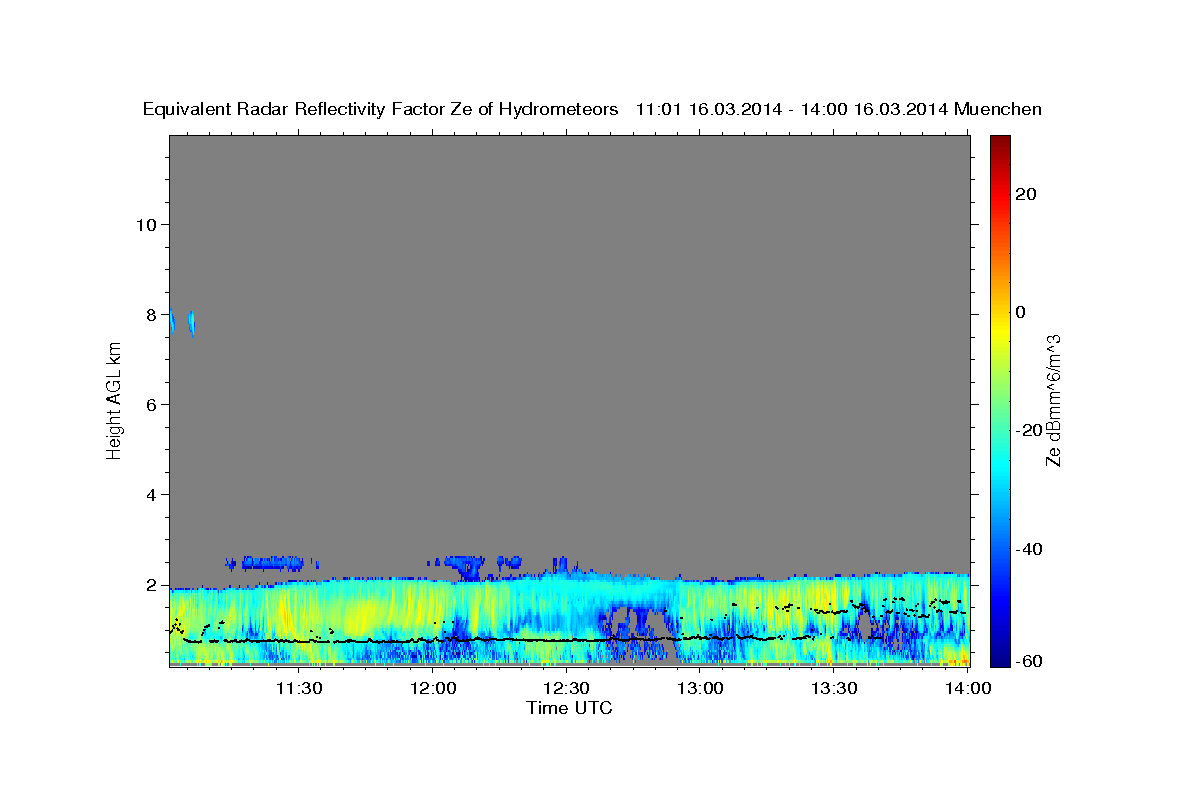Click the location label 'Muenchen'

click(998, 110)
